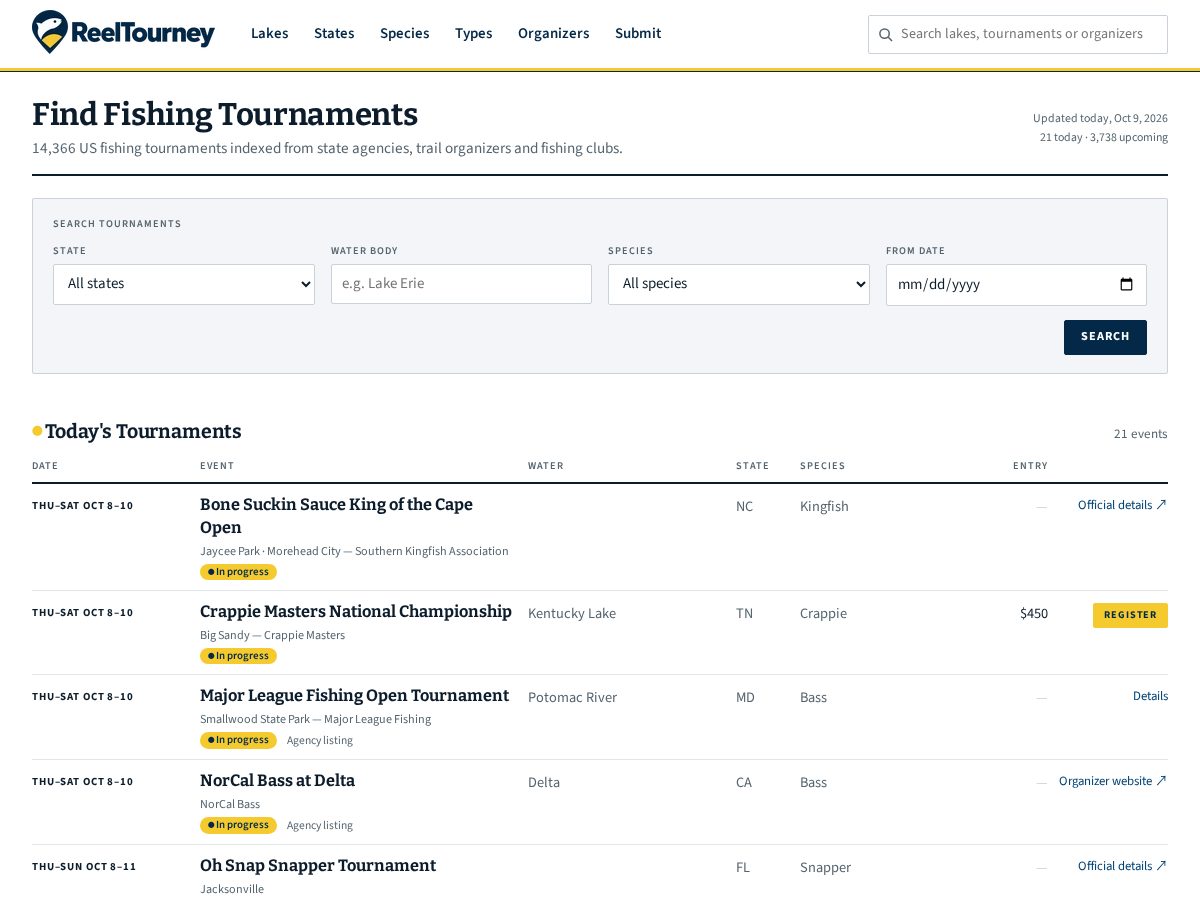
Task: Click Big Sandy — Crappie Masters subtitle
Action: (272, 635)
